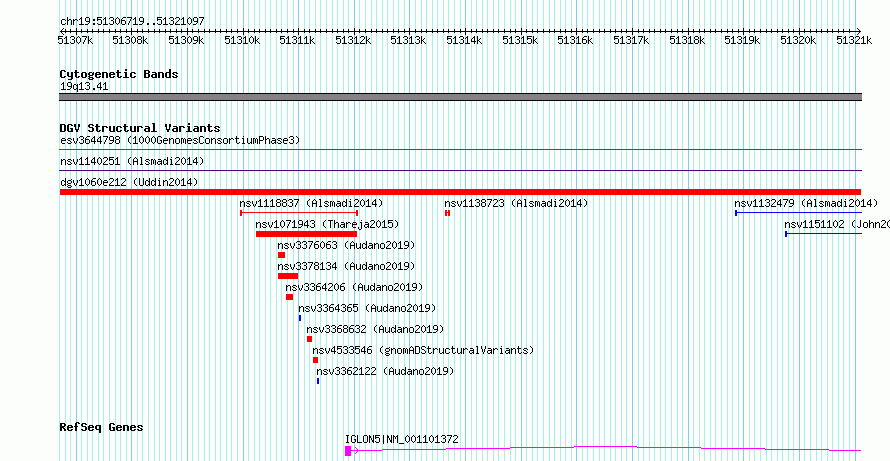Open nsv1140251 (Alsmadi2014) label

(x=132, y=161)
